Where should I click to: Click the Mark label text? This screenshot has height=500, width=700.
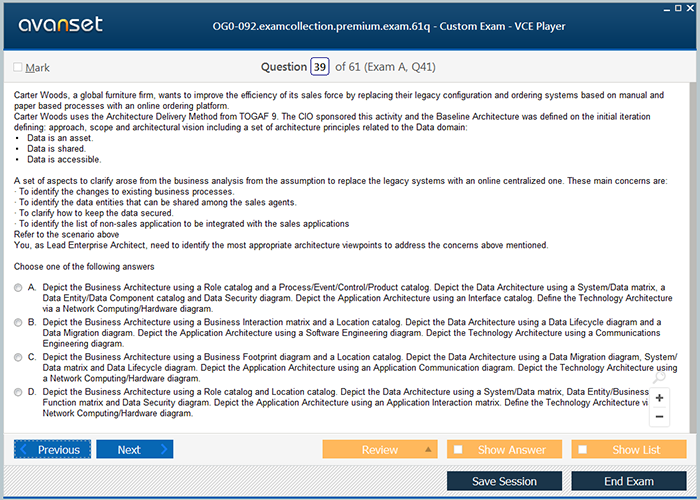(x=38, y=68)
